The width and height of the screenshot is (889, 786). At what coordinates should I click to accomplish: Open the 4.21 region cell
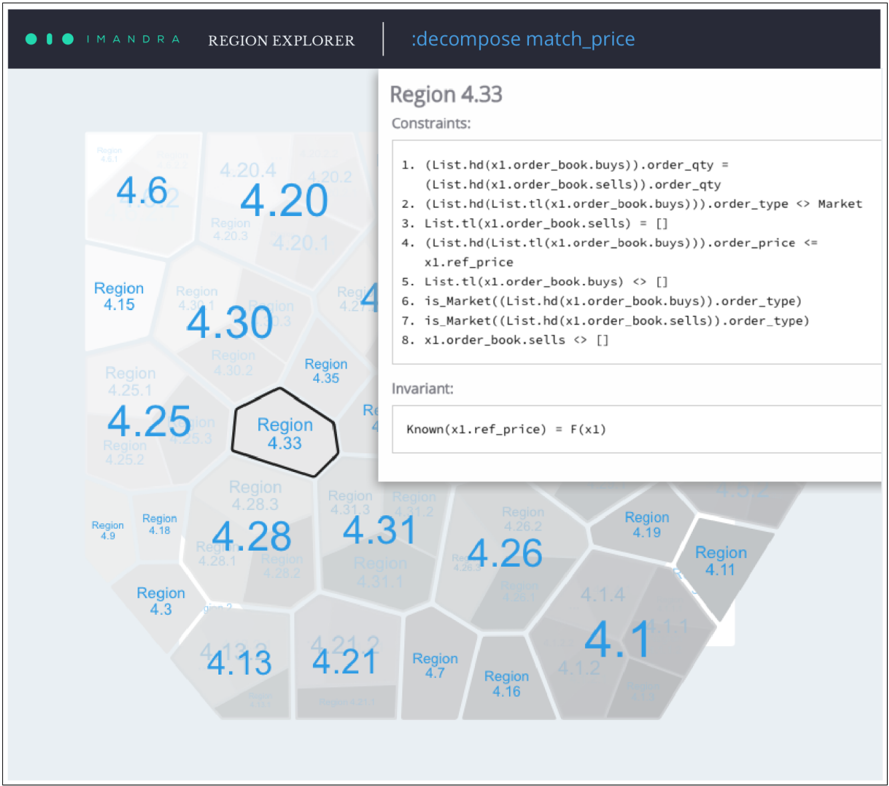tap(345, 662)
